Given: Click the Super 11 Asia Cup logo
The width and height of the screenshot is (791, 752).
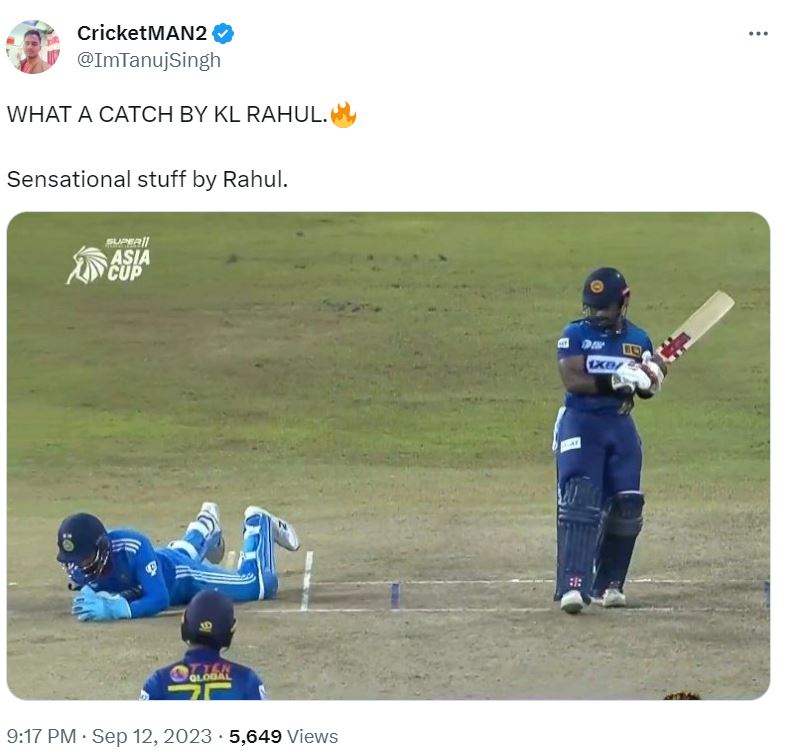Looking at the screenshot, I should tap(108, 260).
